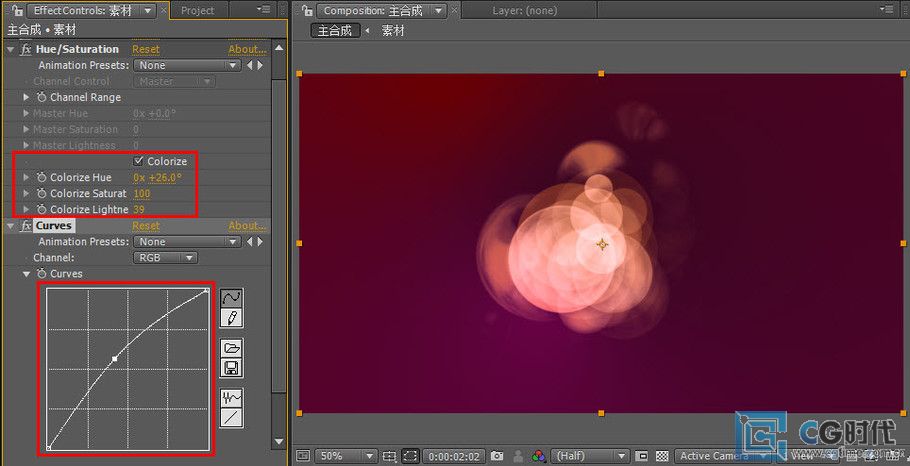910x466 pixels.
Task: Click the Always Preview This View icon
Action: click(x=304, y=456)
